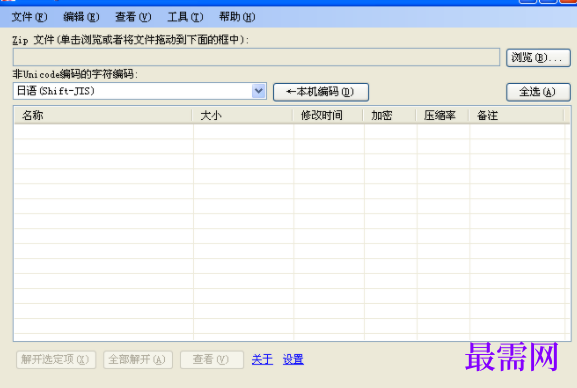
Task: Click the ←本机编码(D) button
Action: click(x=321, y=92)
